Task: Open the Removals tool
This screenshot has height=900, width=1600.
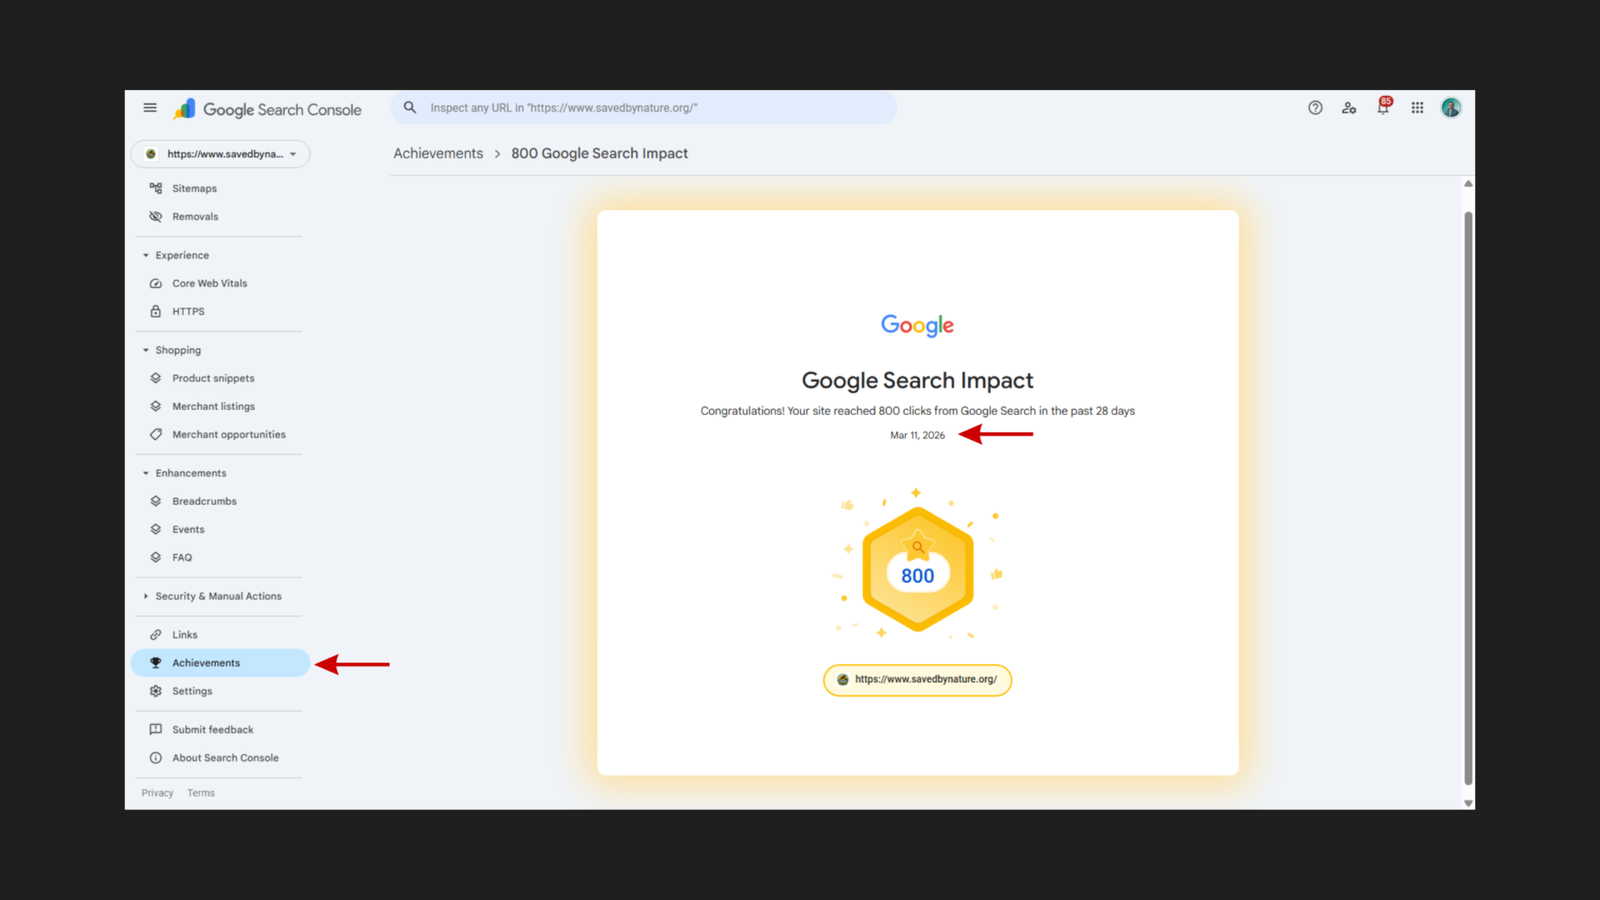Action: pyautogui.click(x=195, y=216)
